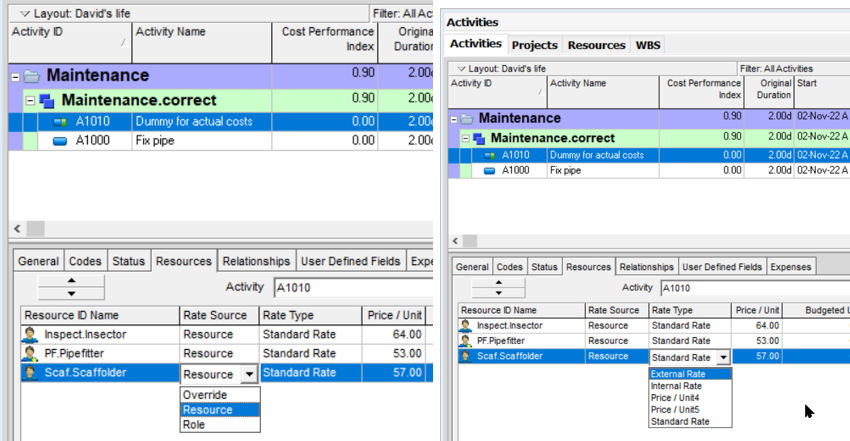
Task: Collapse the Maintenance group in left panel
Action: pos(16,76)
